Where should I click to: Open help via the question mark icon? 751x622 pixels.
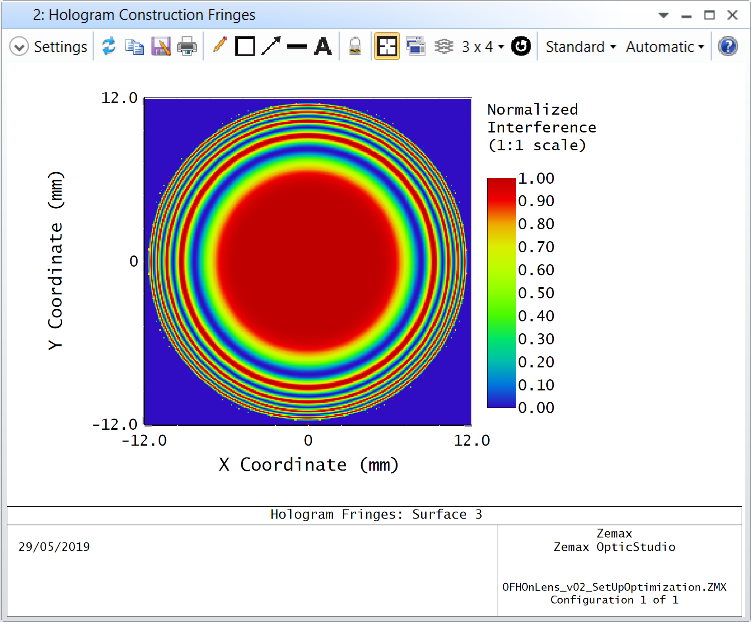point(728,46)
